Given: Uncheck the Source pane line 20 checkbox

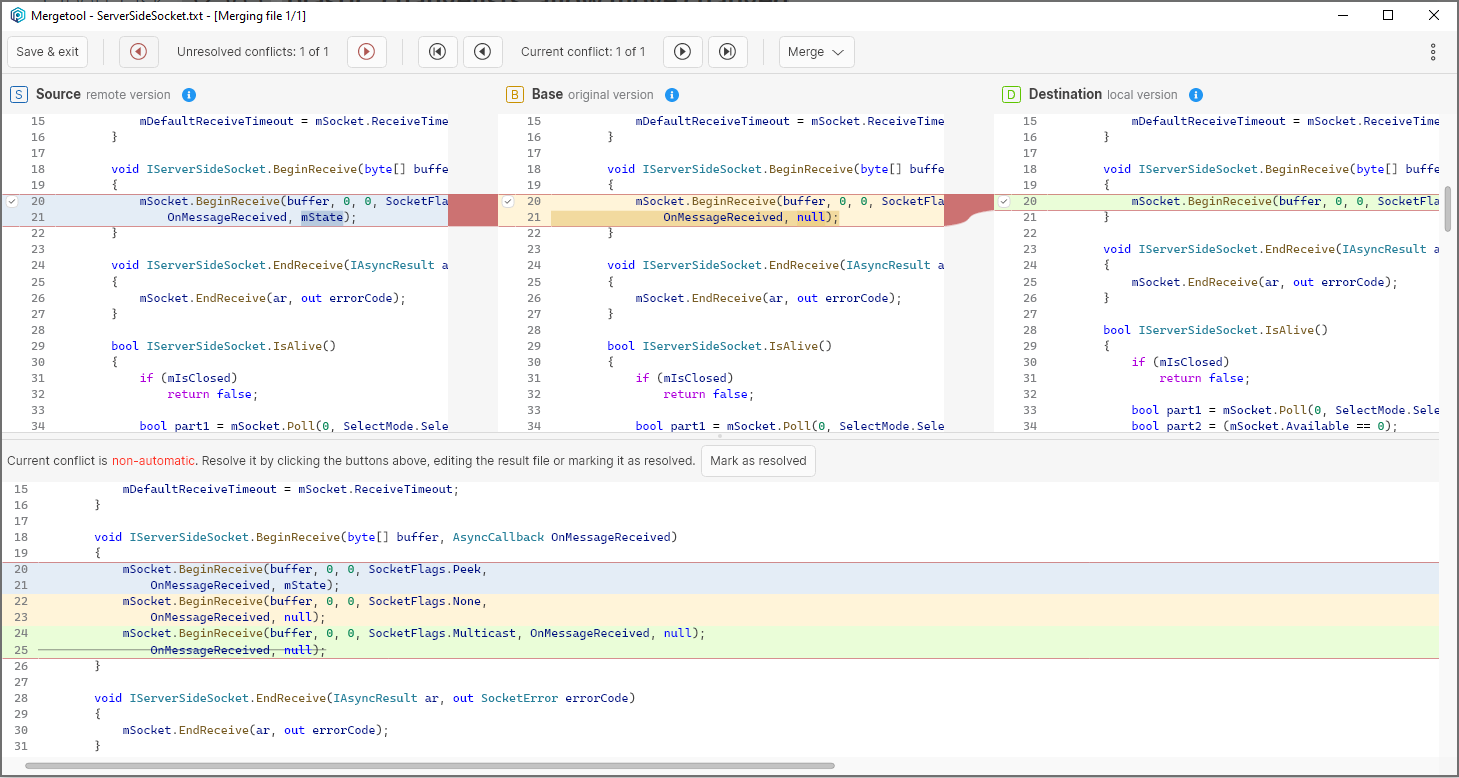Looking at the screenshot, I should click(13, 200).
